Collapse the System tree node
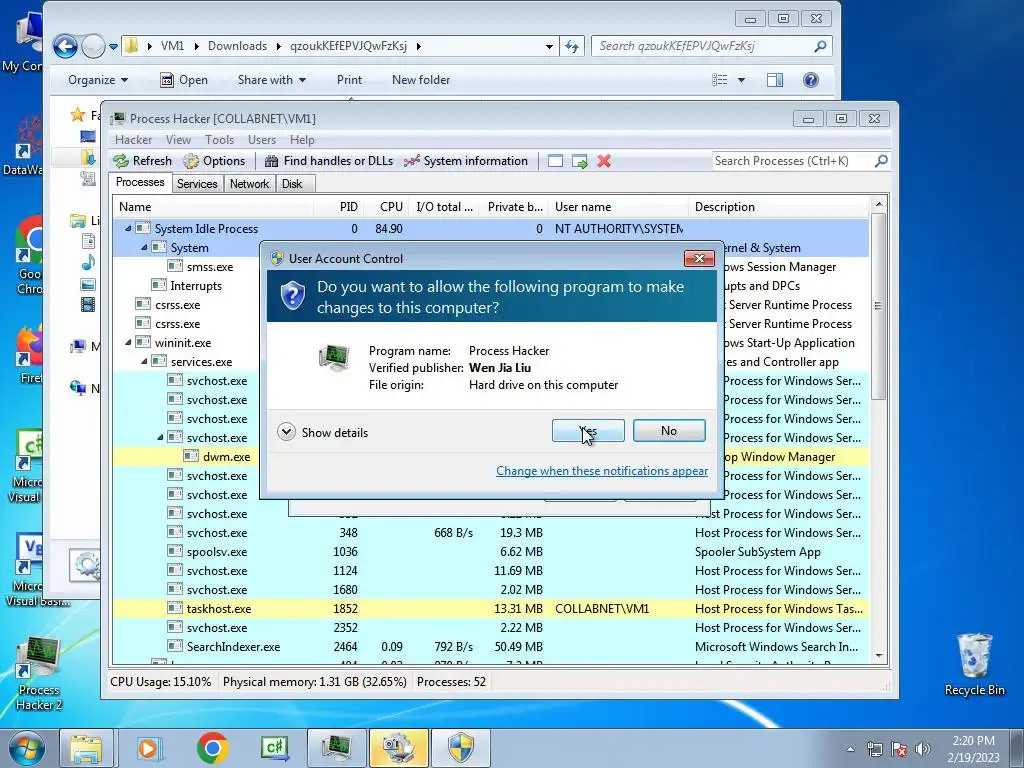1024x768 pixels. pos(144,248)
